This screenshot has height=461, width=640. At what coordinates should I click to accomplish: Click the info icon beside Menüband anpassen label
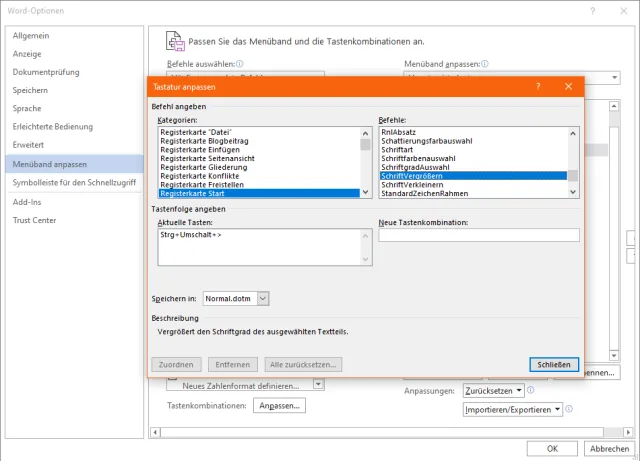click(x=484, y=64)
